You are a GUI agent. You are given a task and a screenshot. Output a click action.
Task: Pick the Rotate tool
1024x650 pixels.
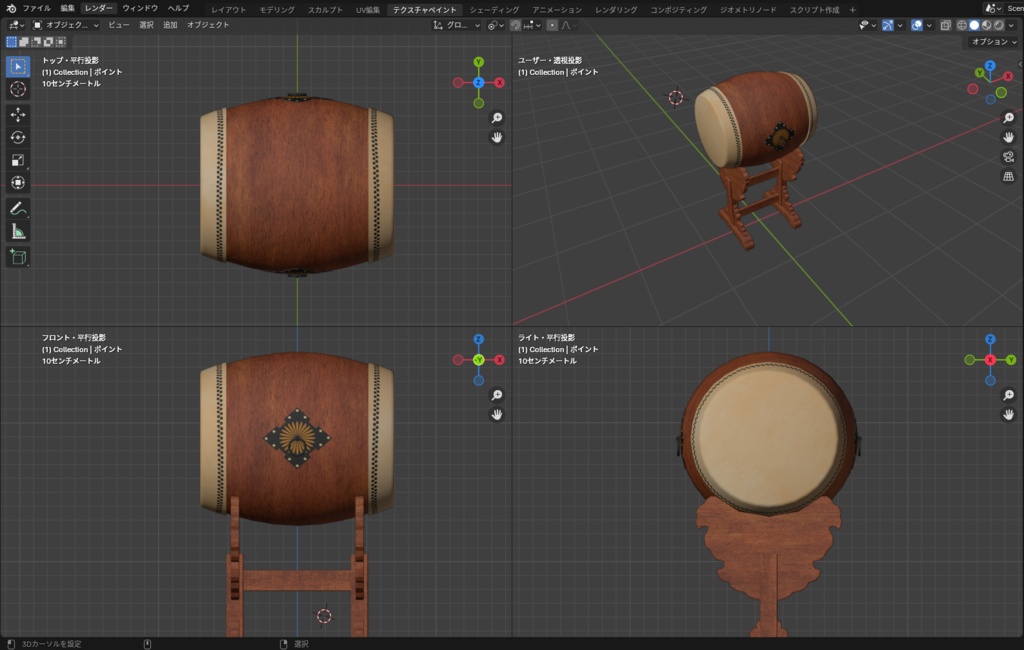coord(18,137)
